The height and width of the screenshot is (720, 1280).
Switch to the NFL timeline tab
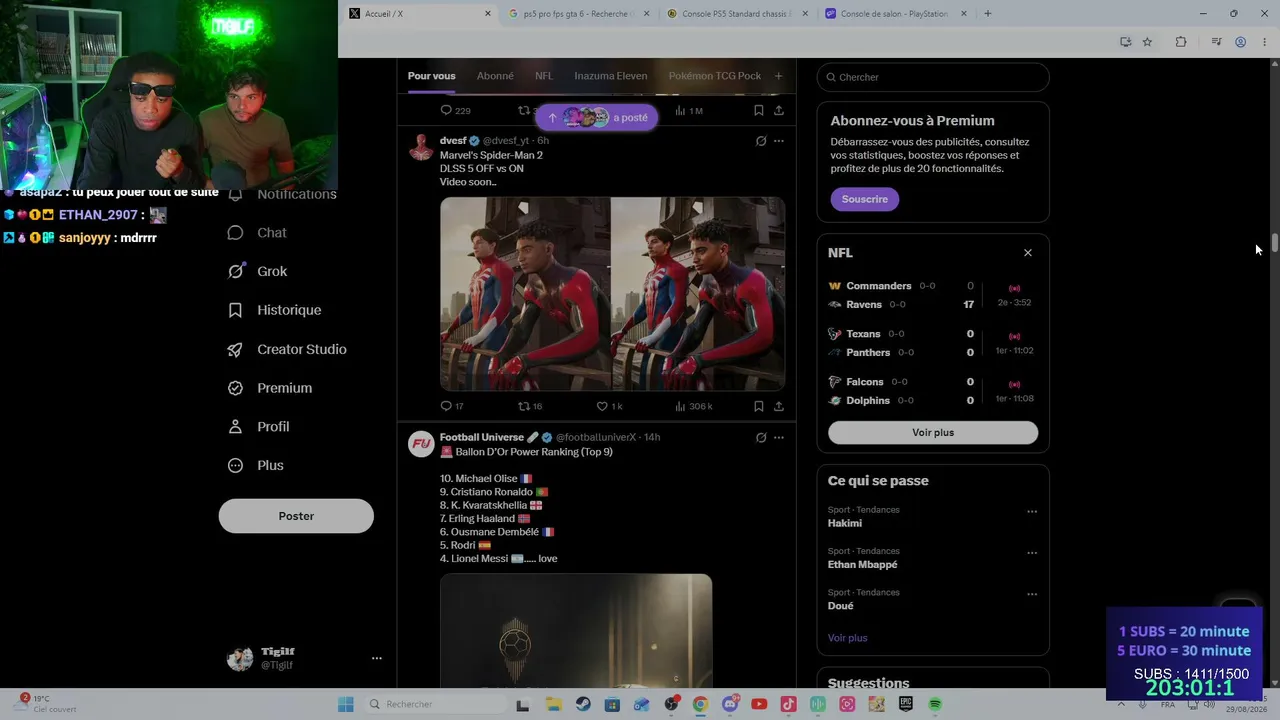coord(544,76)
